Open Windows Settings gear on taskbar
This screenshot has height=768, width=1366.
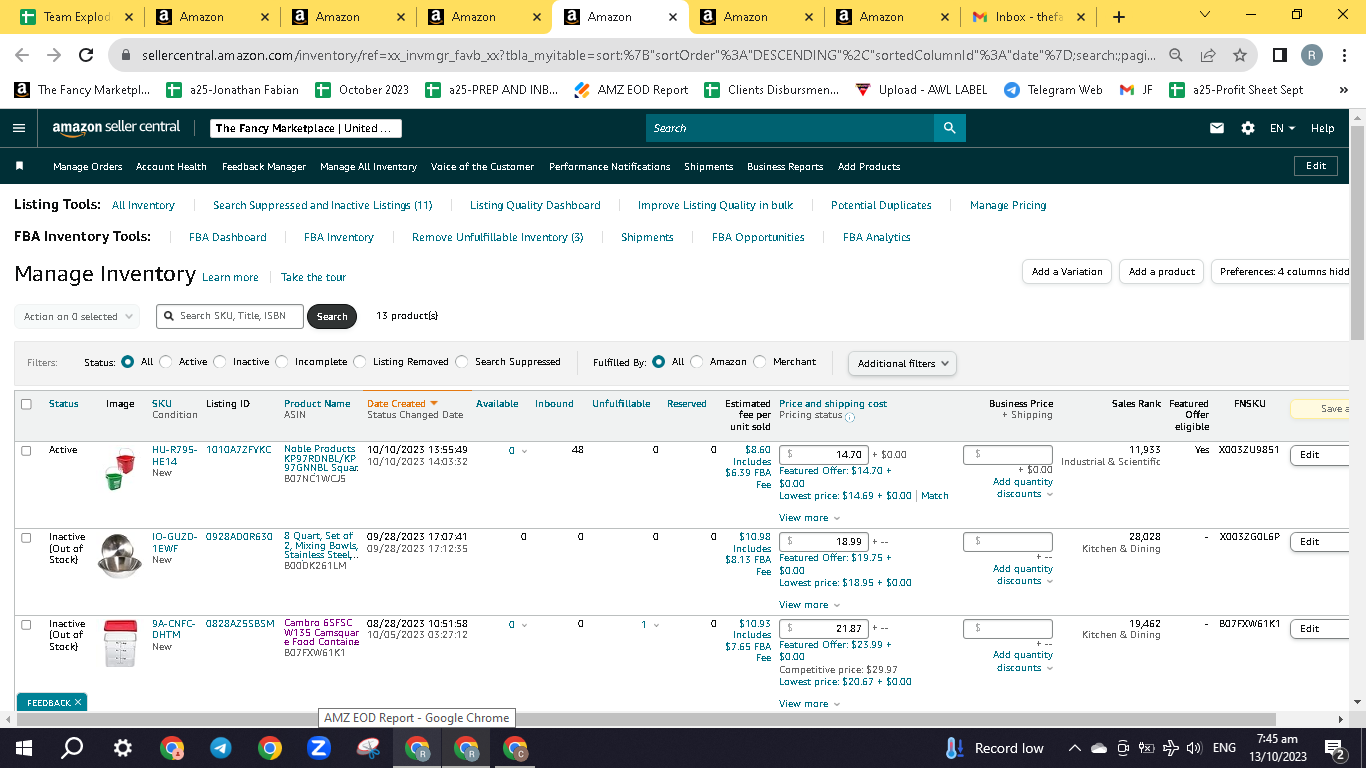pyautogui.click(x=122, y=748)
